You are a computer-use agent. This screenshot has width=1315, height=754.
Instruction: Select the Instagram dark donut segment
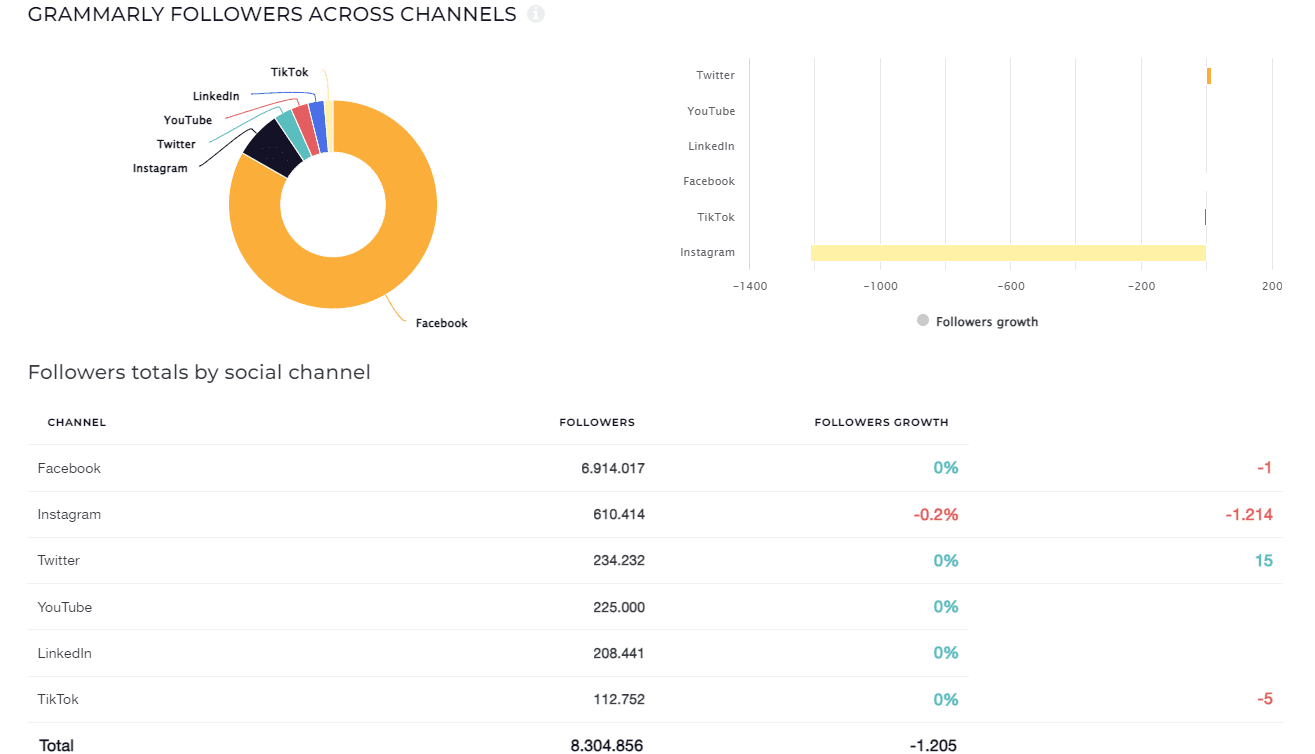[x=267, y=150]
